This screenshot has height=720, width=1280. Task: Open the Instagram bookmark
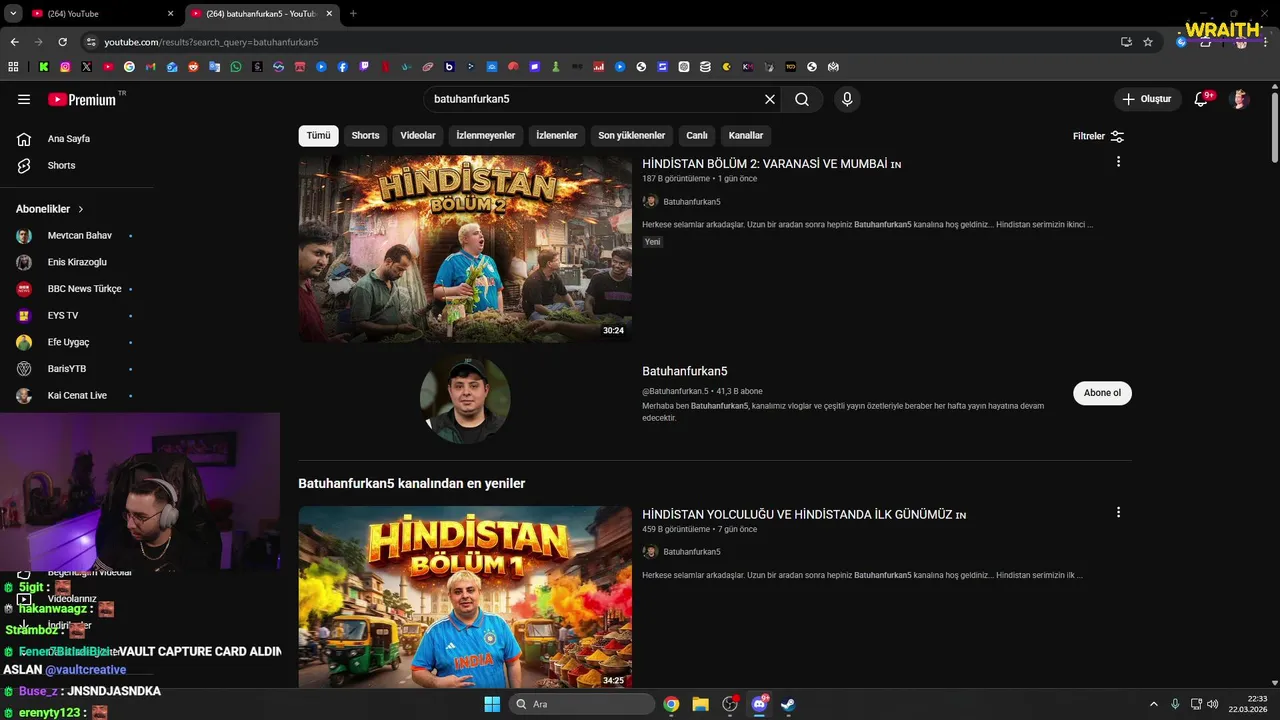(65, 67)
